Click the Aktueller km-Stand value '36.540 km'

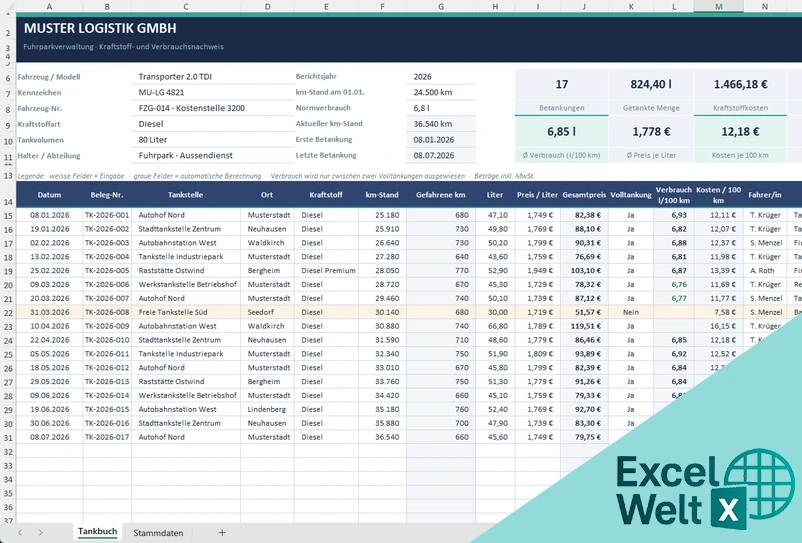[x=441, y=124]
